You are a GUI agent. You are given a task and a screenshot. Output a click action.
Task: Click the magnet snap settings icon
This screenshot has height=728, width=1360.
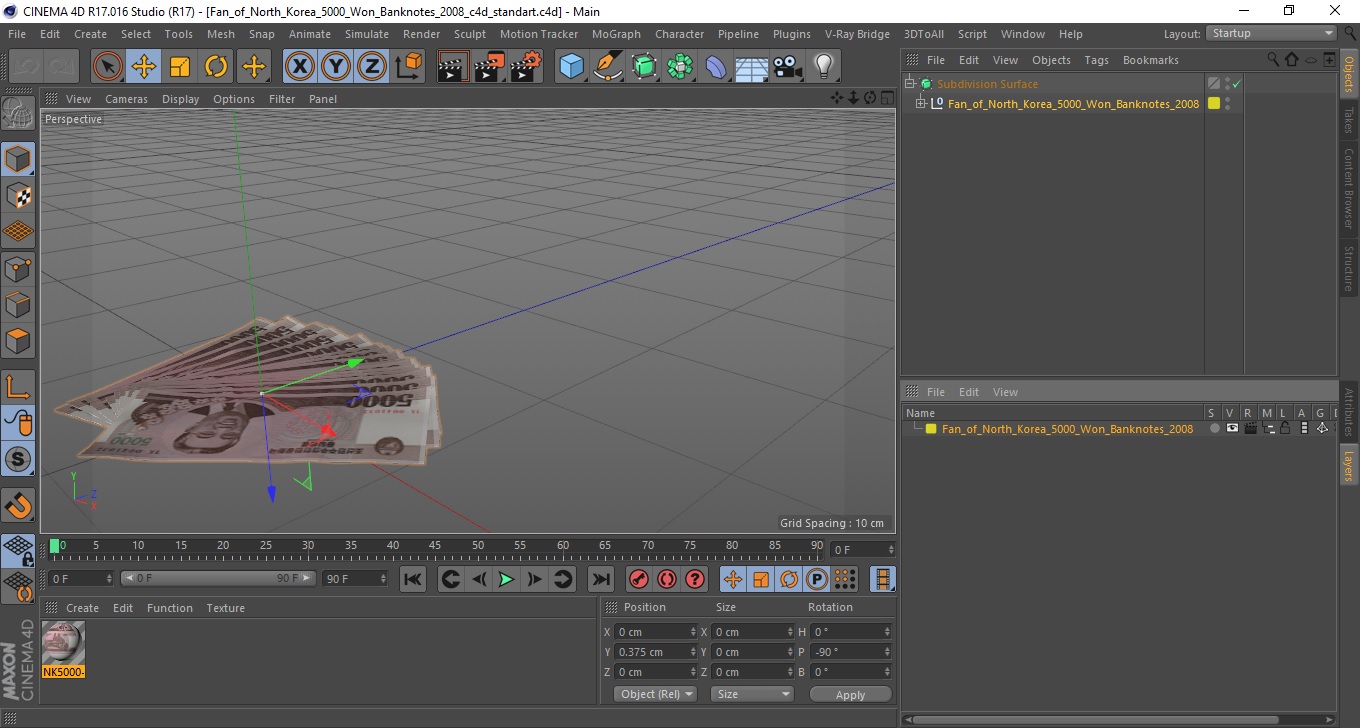18,505
